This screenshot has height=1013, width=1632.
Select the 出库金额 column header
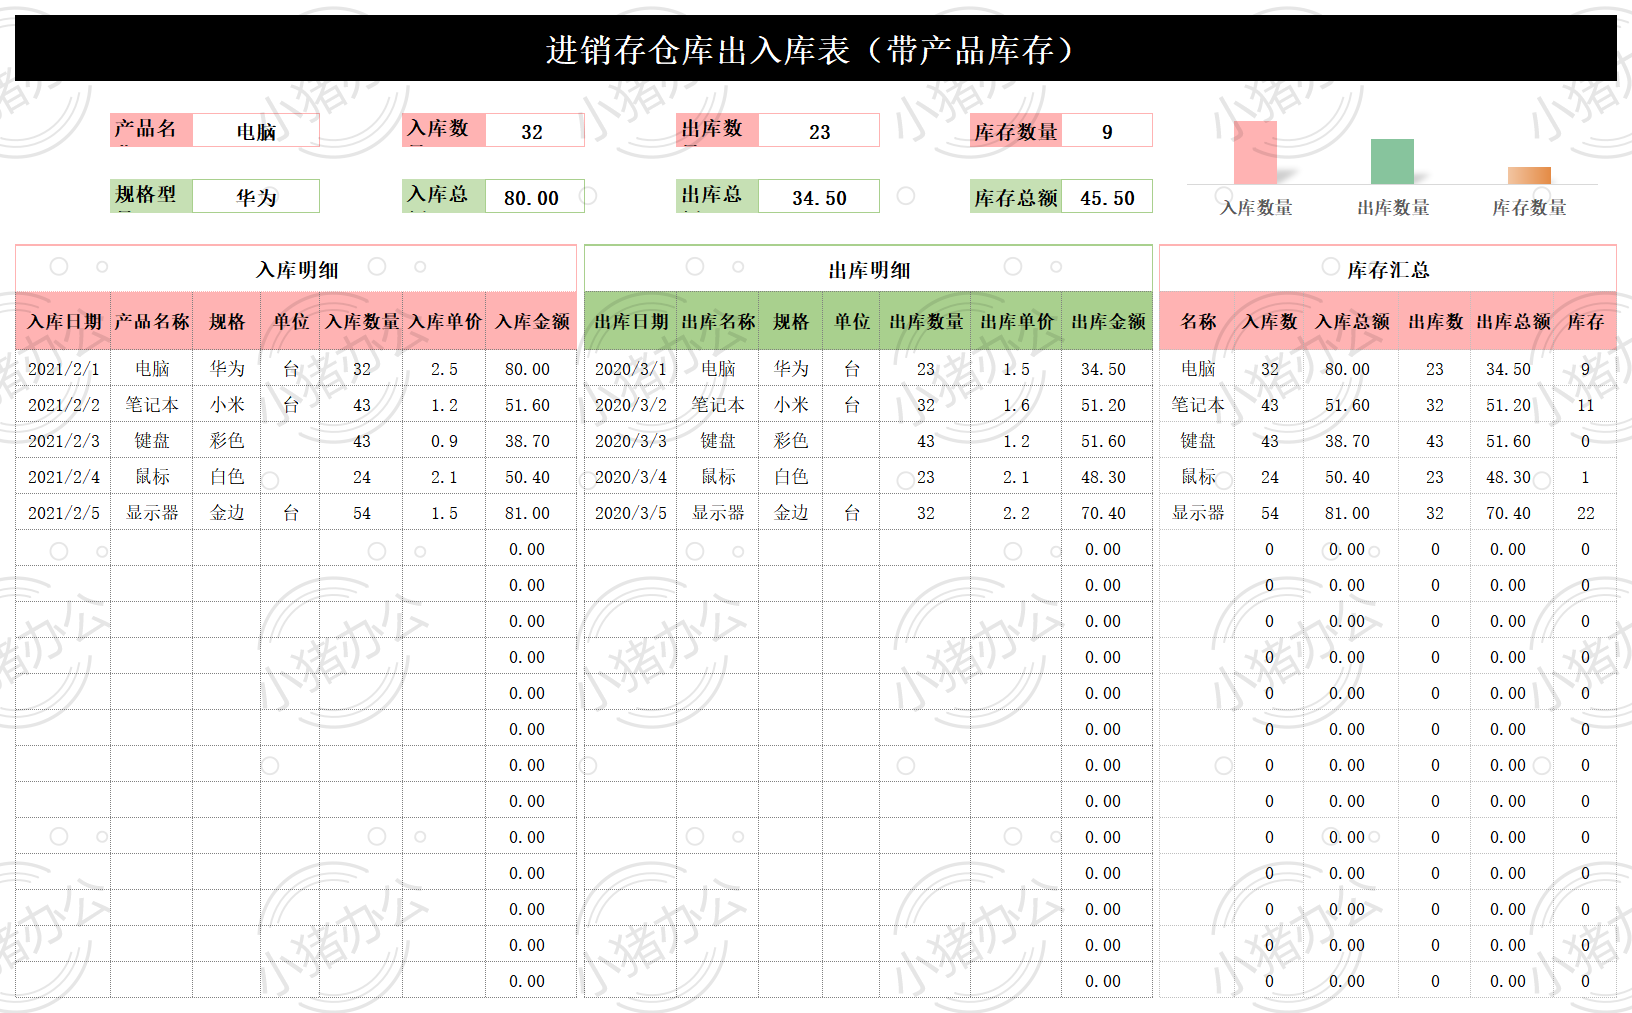1107,321
